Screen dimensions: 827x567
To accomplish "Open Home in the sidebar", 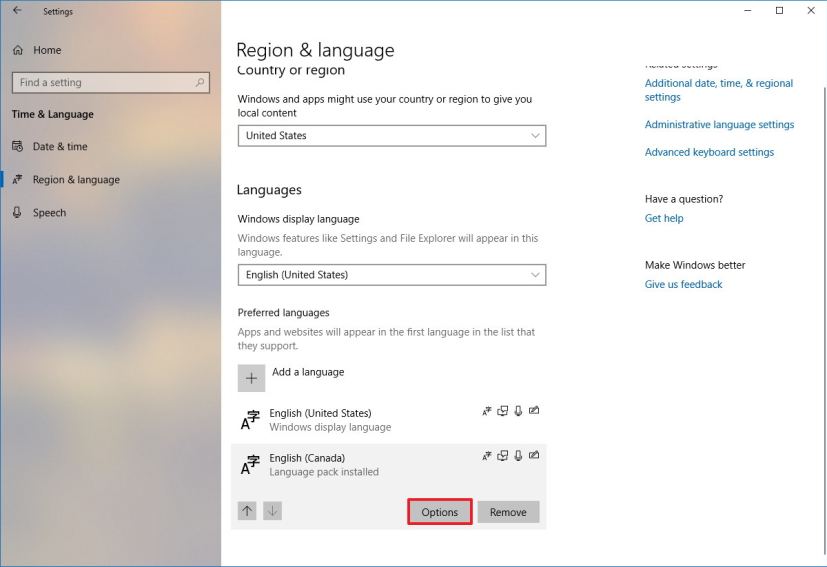I will tap(47, 50).
